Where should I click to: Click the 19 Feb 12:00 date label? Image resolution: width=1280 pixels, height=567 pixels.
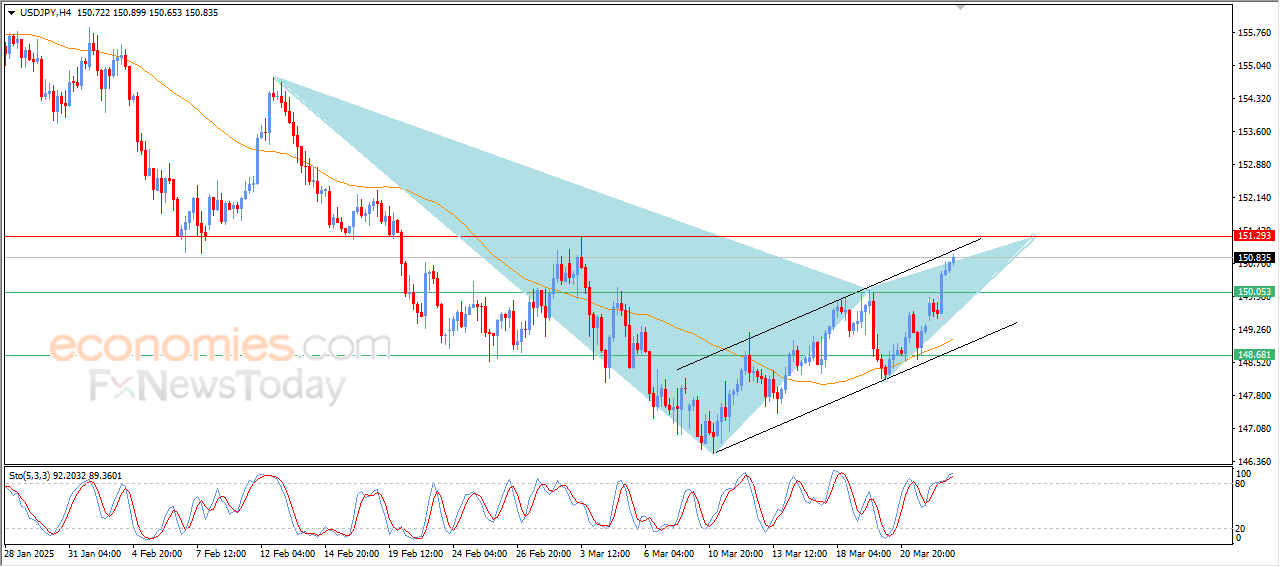point(415,553)
